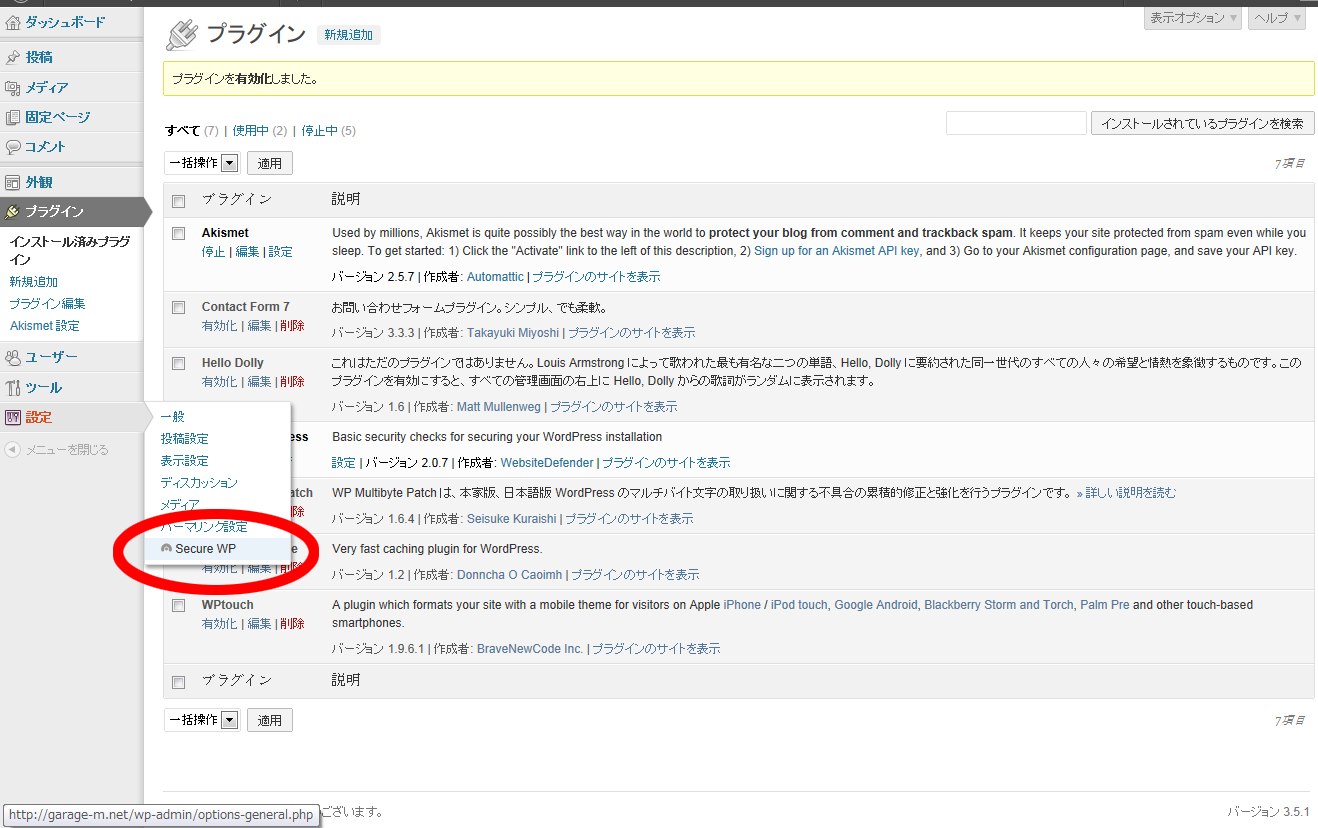The image size is (1318, 828).
Task: Open the top 一括操作 bulk actions dropdown
Action: (202, 163)
